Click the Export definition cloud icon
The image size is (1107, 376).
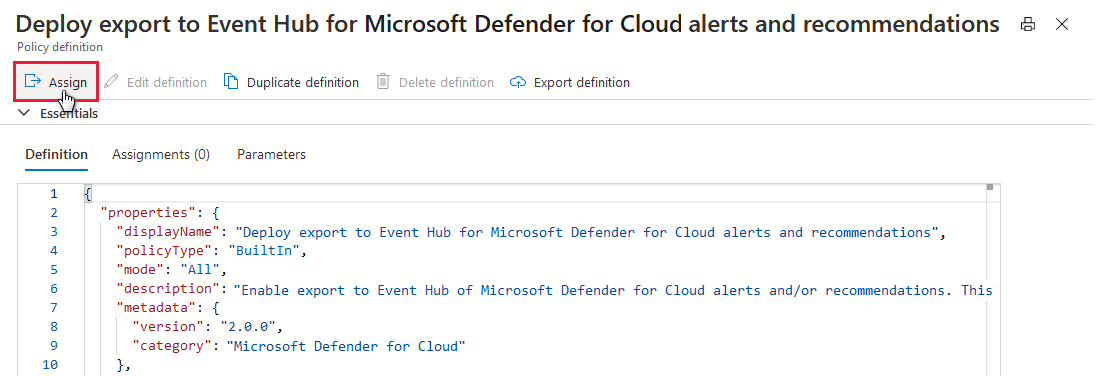[517, 83]
